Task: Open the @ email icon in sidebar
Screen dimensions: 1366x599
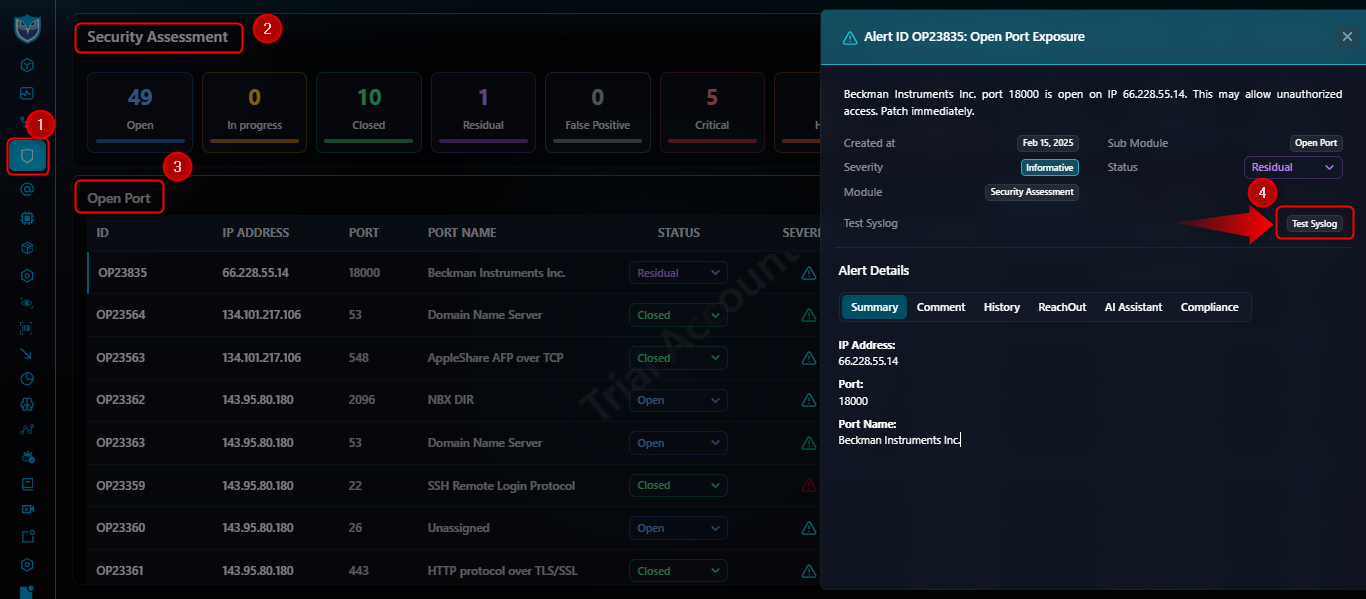Action: click(27, 188)
